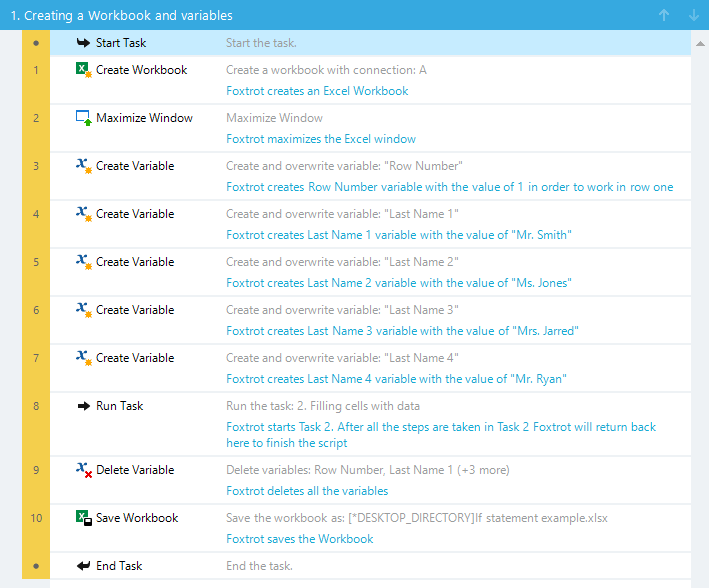
Task: Click comment with value "Mr. Smith"
Action: tap(398, 235)
